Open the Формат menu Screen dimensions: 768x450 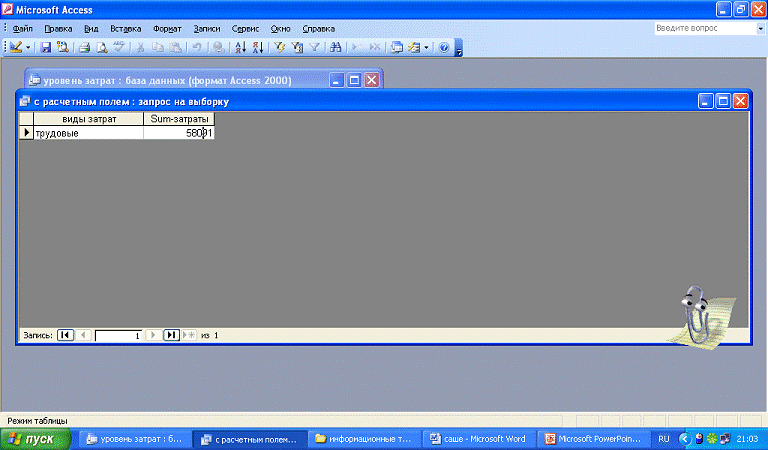tap(167, 29)
